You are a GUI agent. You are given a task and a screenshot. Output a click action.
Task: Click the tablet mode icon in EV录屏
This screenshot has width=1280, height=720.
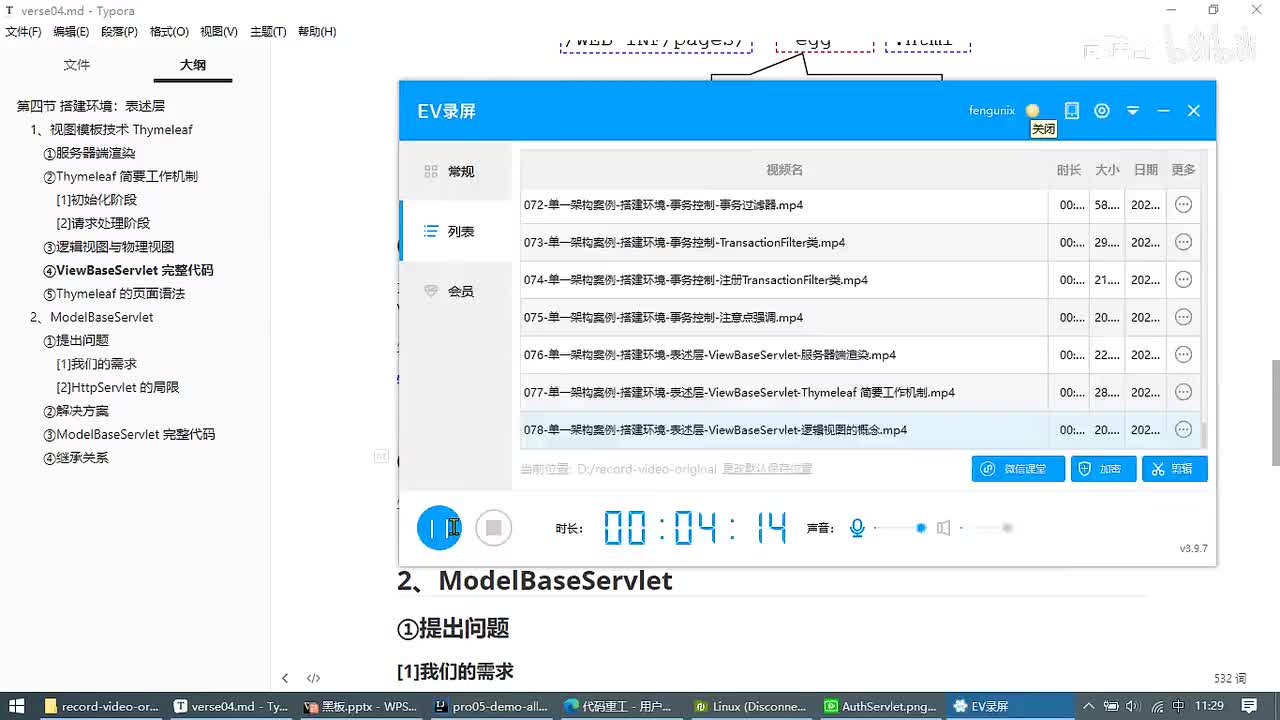click(1071, 111)
